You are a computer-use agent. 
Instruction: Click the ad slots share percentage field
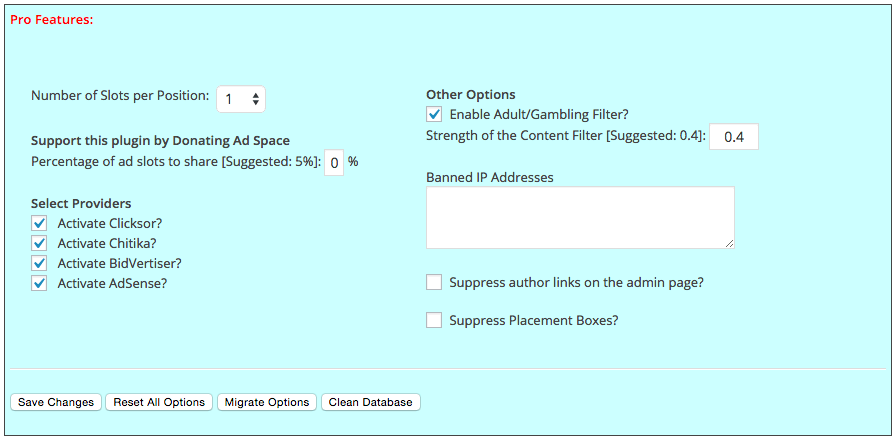click(x=334, y=163)
